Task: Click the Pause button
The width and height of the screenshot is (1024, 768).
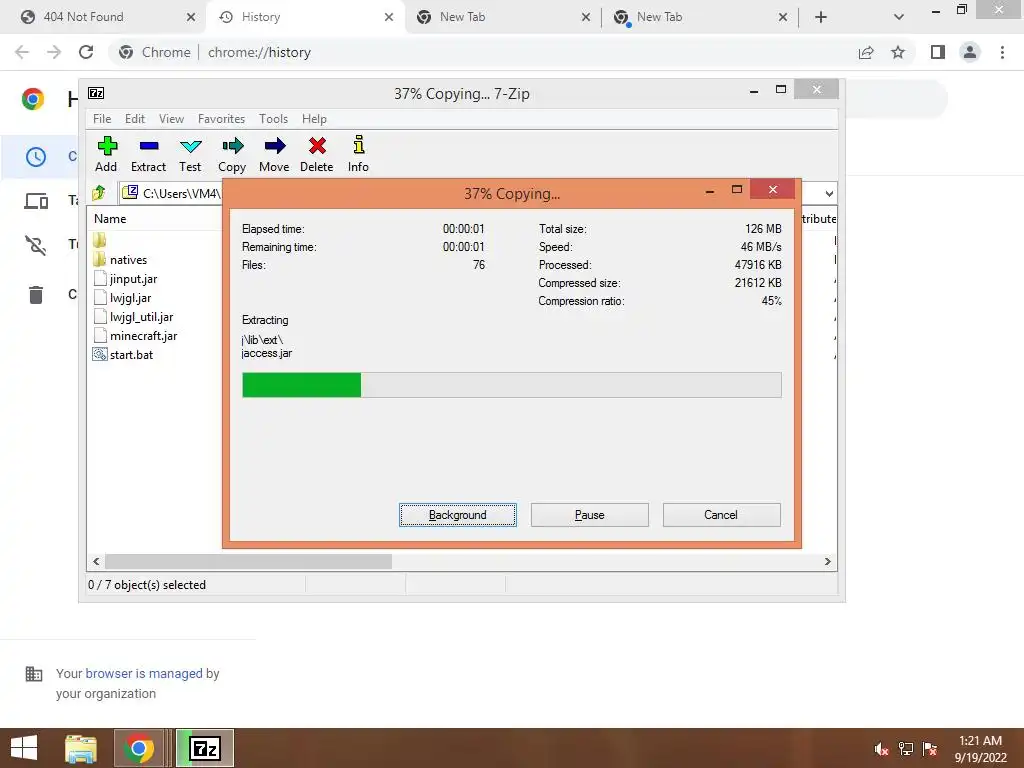Action: [x=590, y=515]
